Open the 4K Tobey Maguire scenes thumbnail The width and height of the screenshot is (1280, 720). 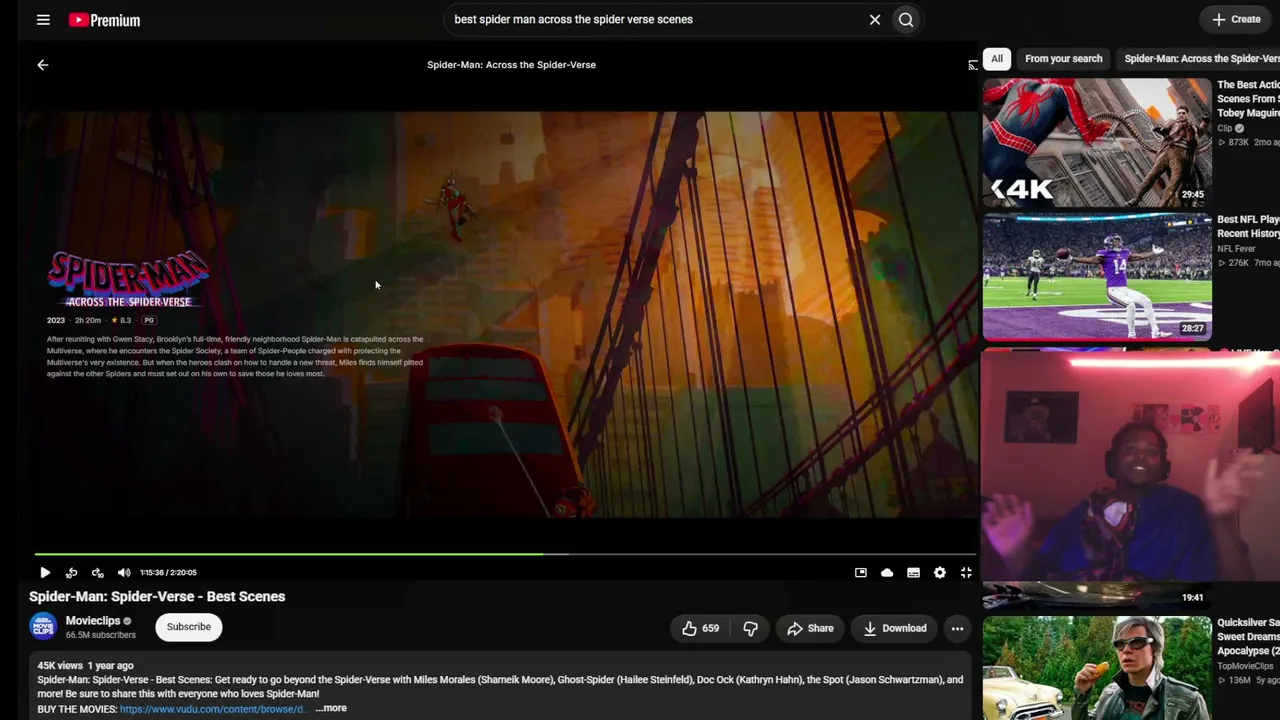[x=1097, y=142]
